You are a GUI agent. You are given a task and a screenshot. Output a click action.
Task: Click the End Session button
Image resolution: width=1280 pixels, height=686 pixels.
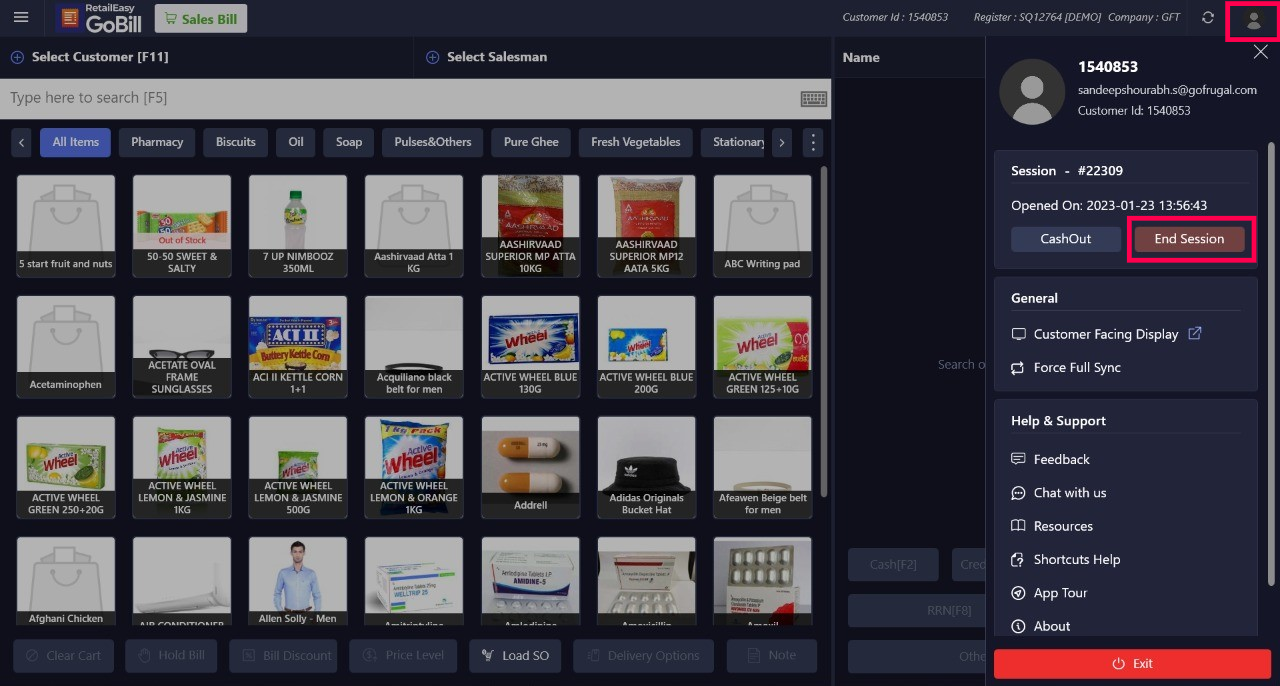tap(1189, 239)
